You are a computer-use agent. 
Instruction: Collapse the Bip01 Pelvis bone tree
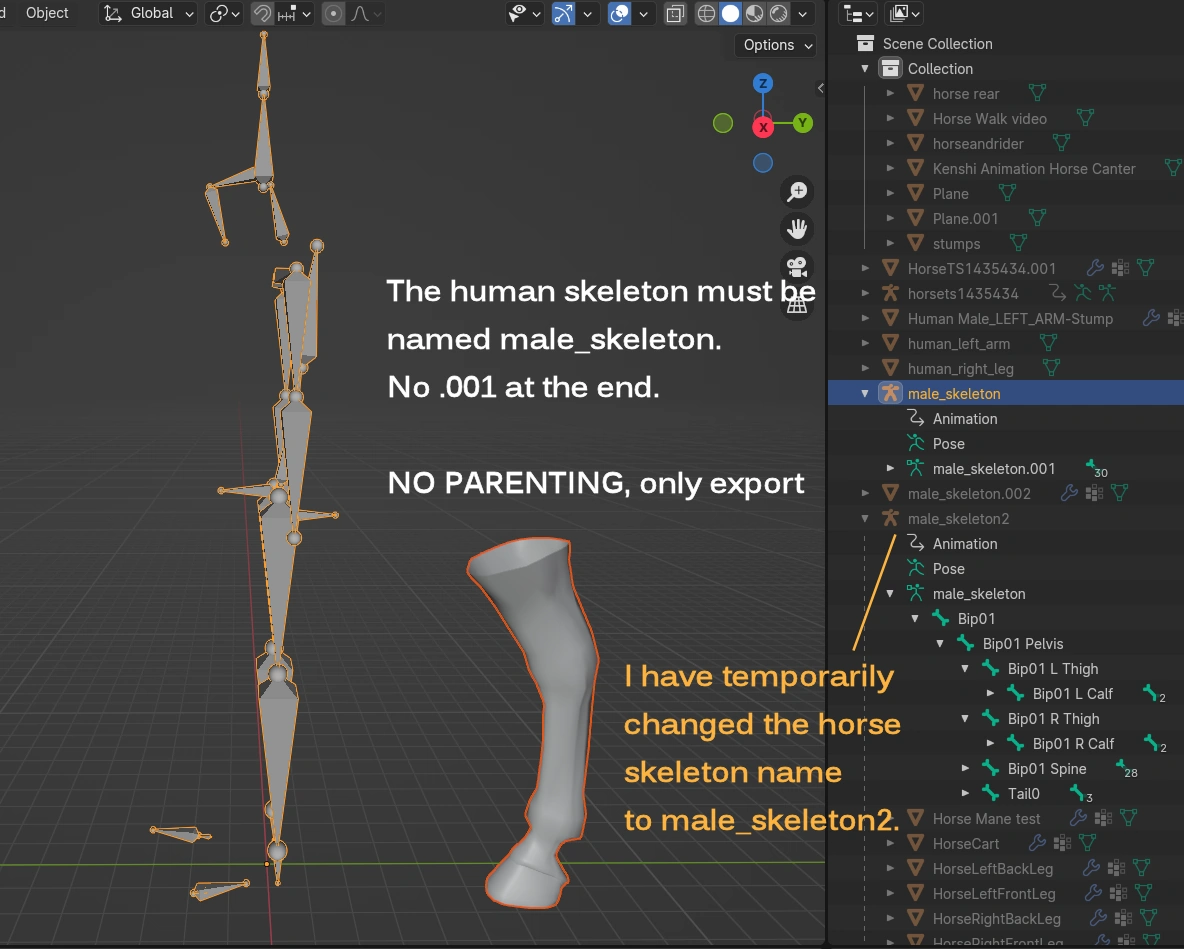click(x=940, y=644)
